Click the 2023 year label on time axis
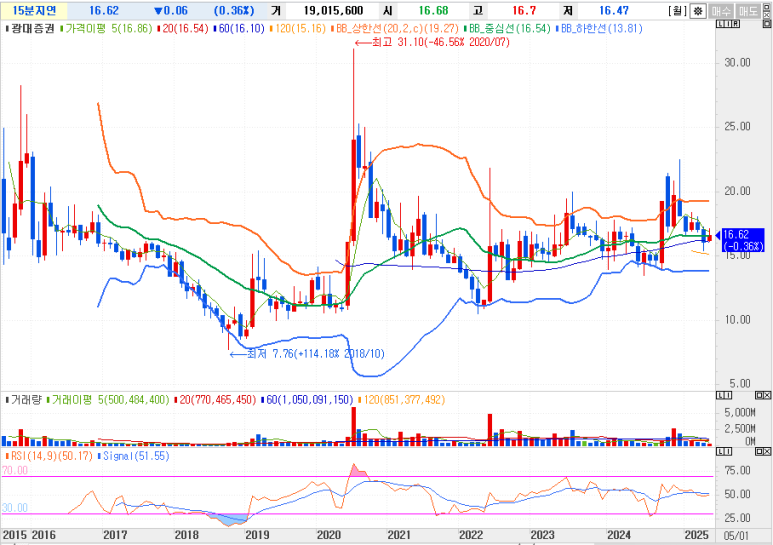Screen dimensions: 773x545 pyautogui.click(x=542, y=535)
